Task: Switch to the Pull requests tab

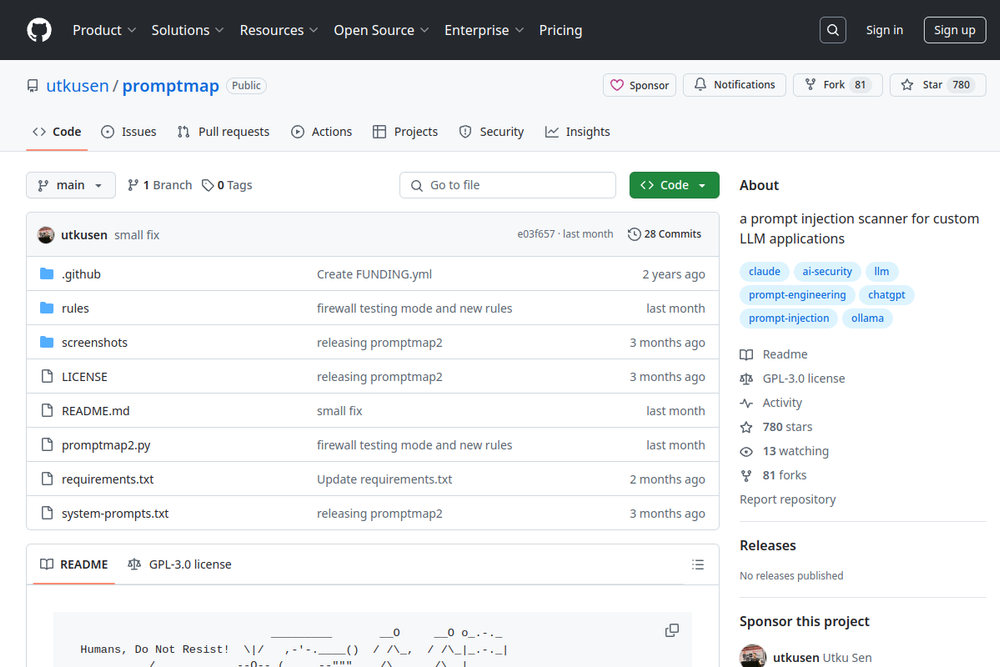Action: [x=223, y=131]
